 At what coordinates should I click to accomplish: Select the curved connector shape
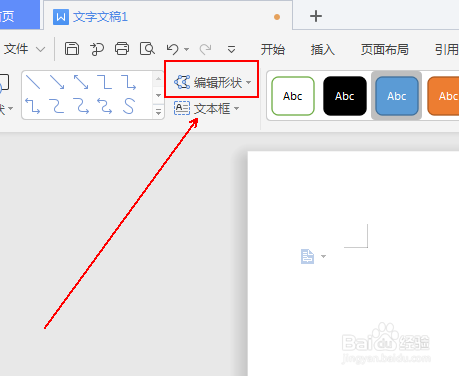click(57, 106)
